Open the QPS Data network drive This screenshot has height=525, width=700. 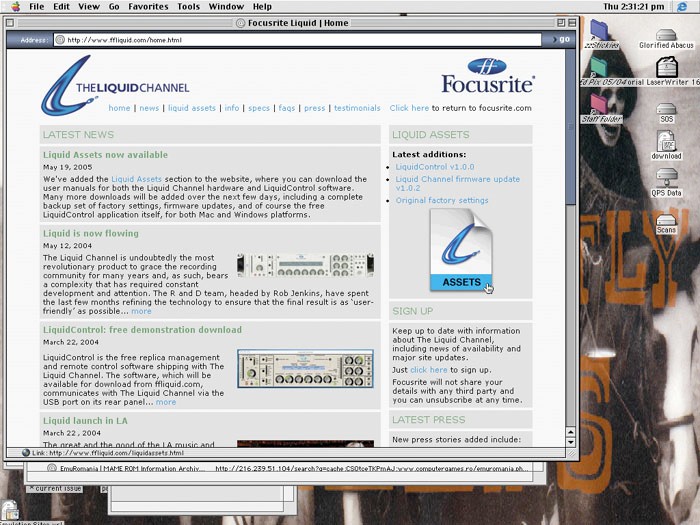pyautogui.click(x=666, y=182)
